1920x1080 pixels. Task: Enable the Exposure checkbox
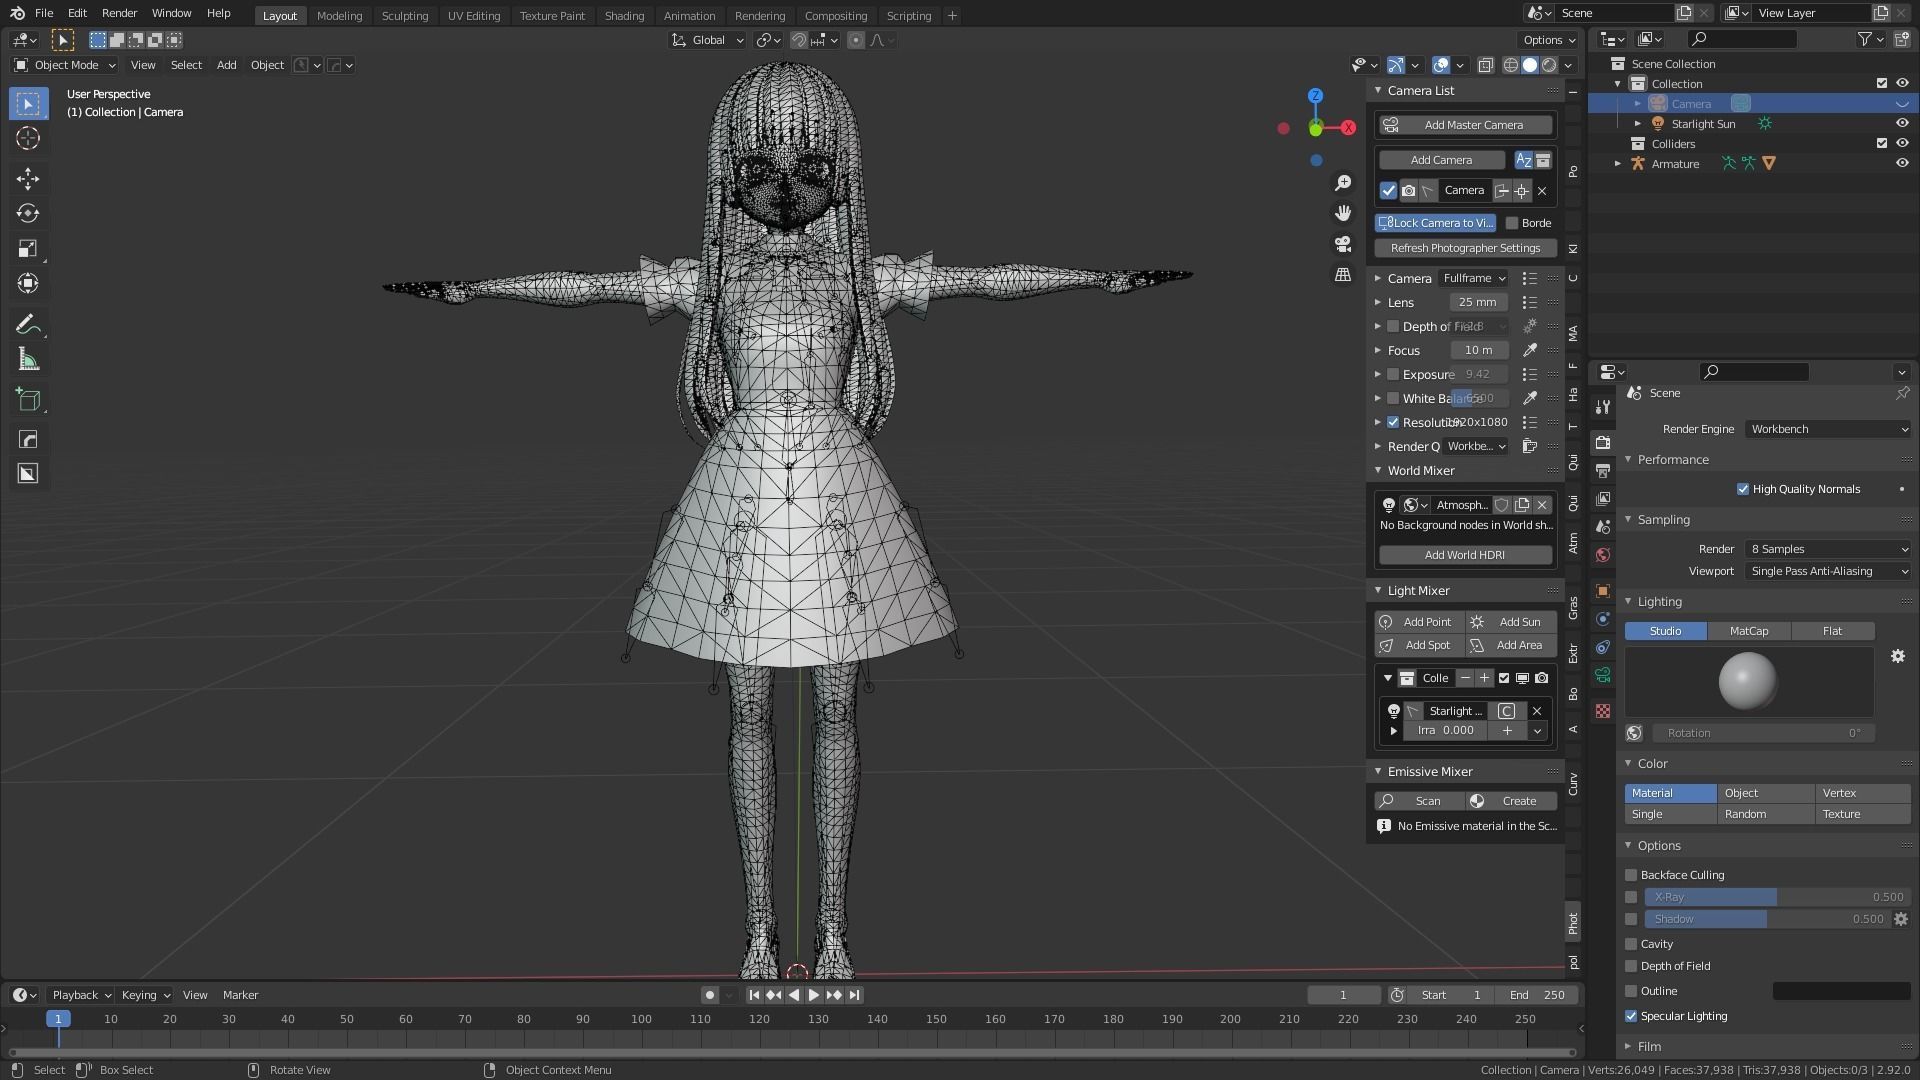coord(1393,374)
